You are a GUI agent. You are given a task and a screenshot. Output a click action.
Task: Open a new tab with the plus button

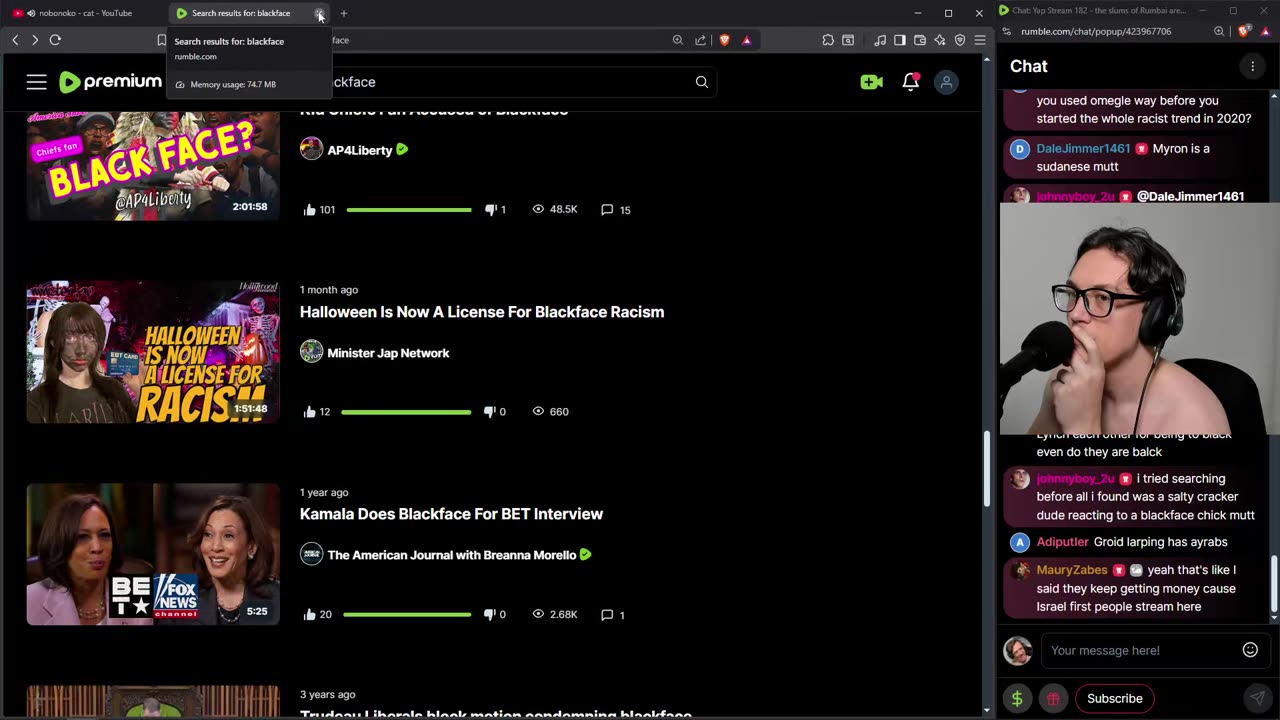click(344, 13)
